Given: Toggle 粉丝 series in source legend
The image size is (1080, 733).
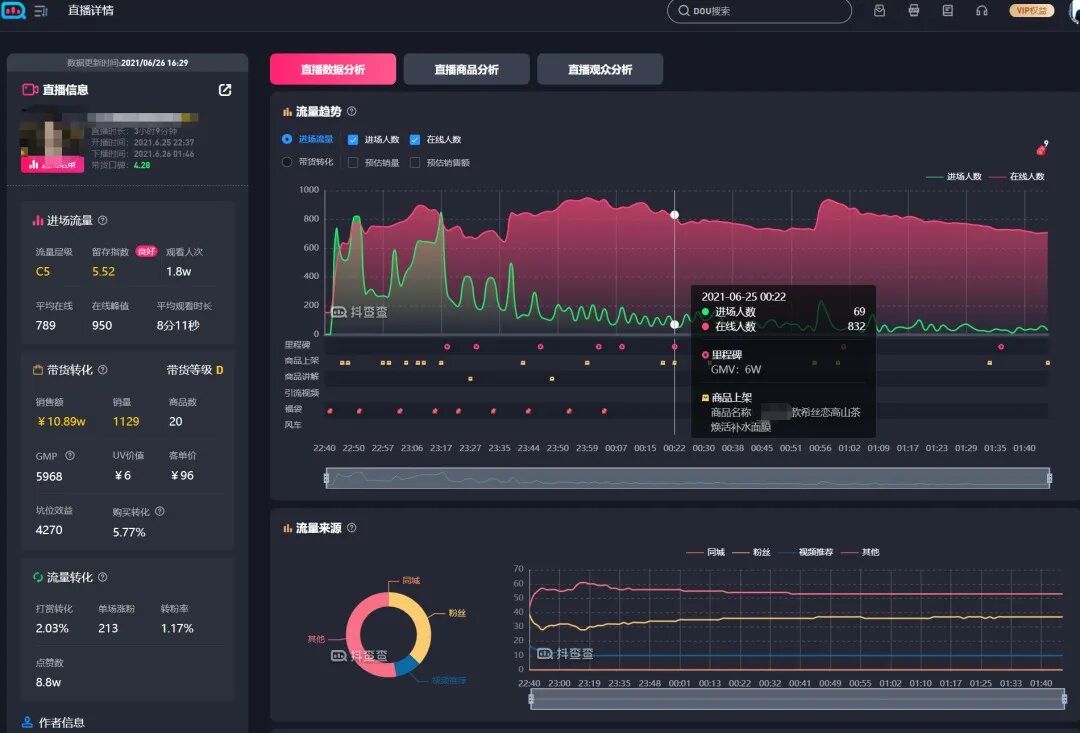Looking at the screenshot, I should (751, 552).
